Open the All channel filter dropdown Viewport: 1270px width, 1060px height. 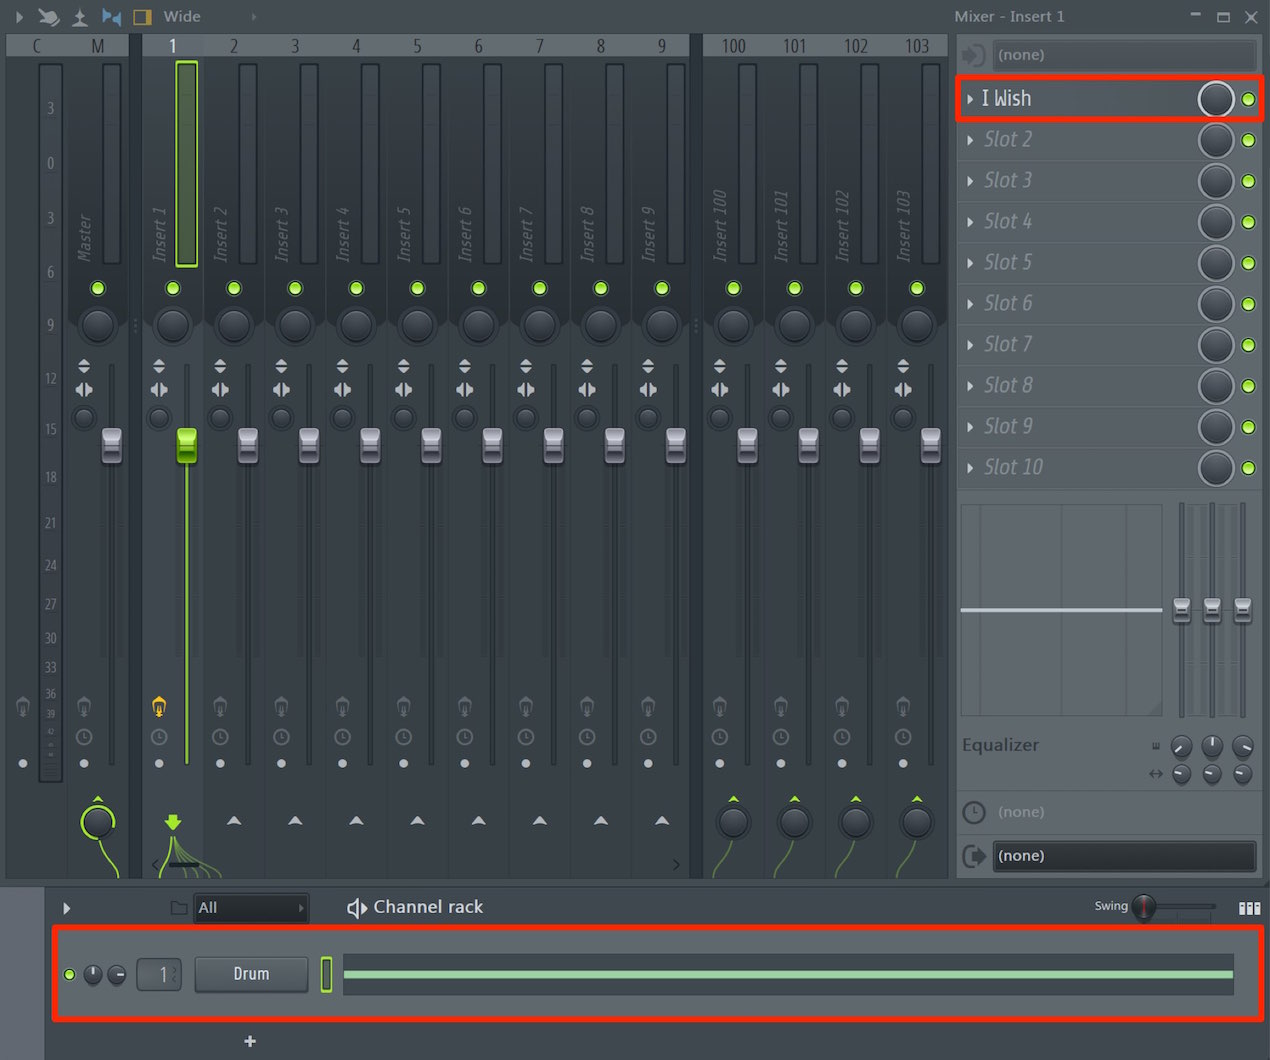(250, 908)
